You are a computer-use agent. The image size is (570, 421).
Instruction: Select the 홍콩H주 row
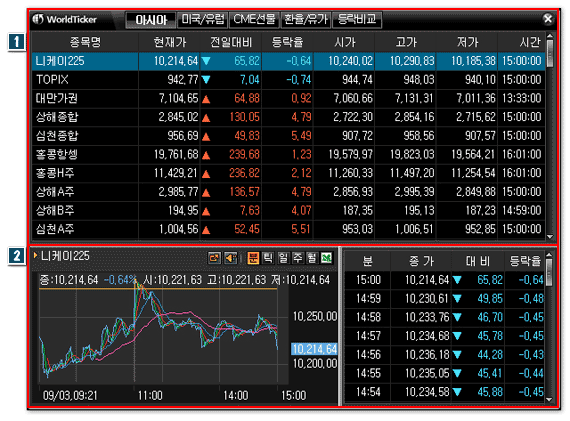tap(289, 173)
